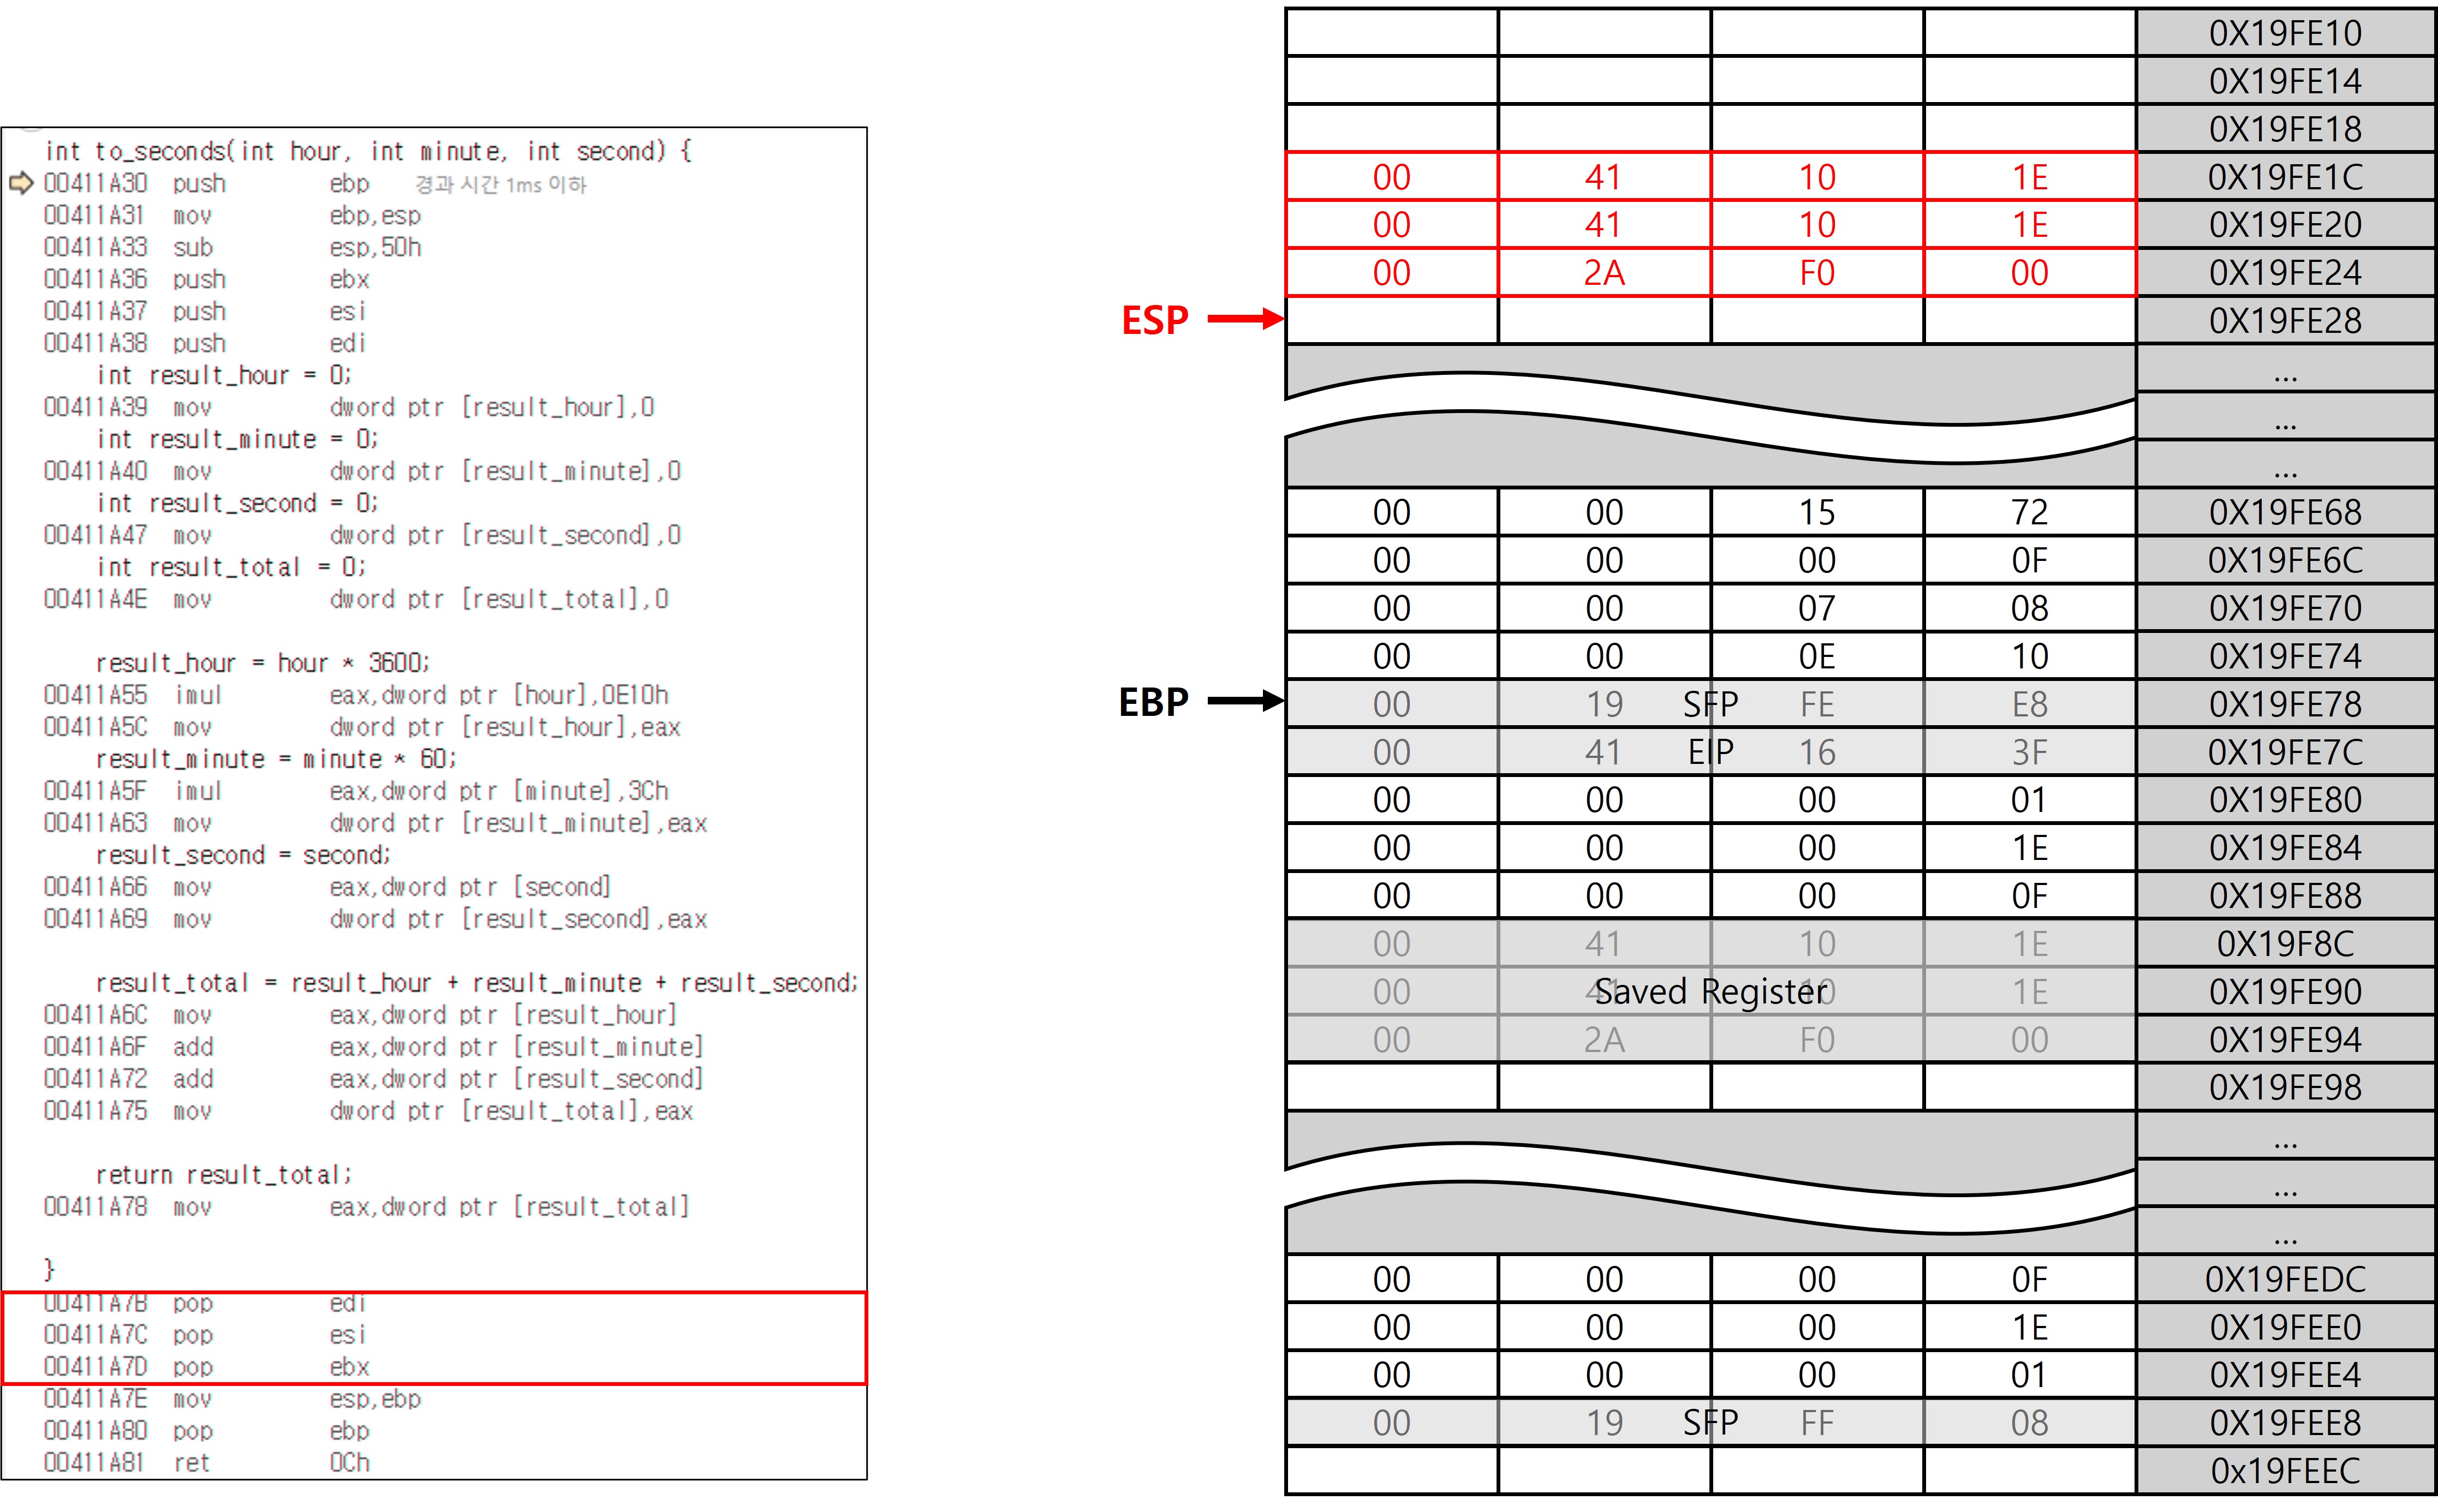Click address cell 0X19FE28

tap(2284, 321)
